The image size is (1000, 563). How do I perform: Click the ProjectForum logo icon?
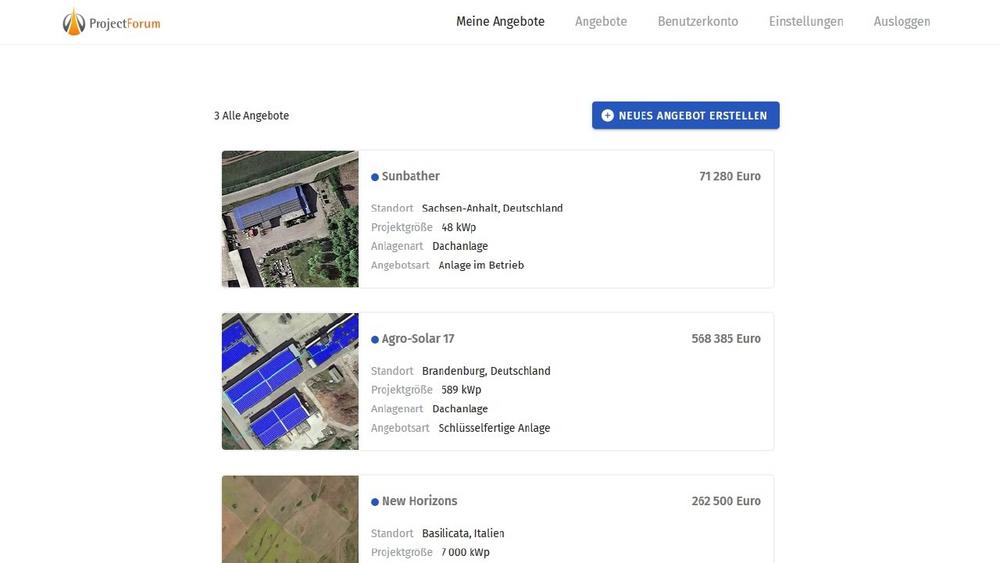(x=74, y=22)
